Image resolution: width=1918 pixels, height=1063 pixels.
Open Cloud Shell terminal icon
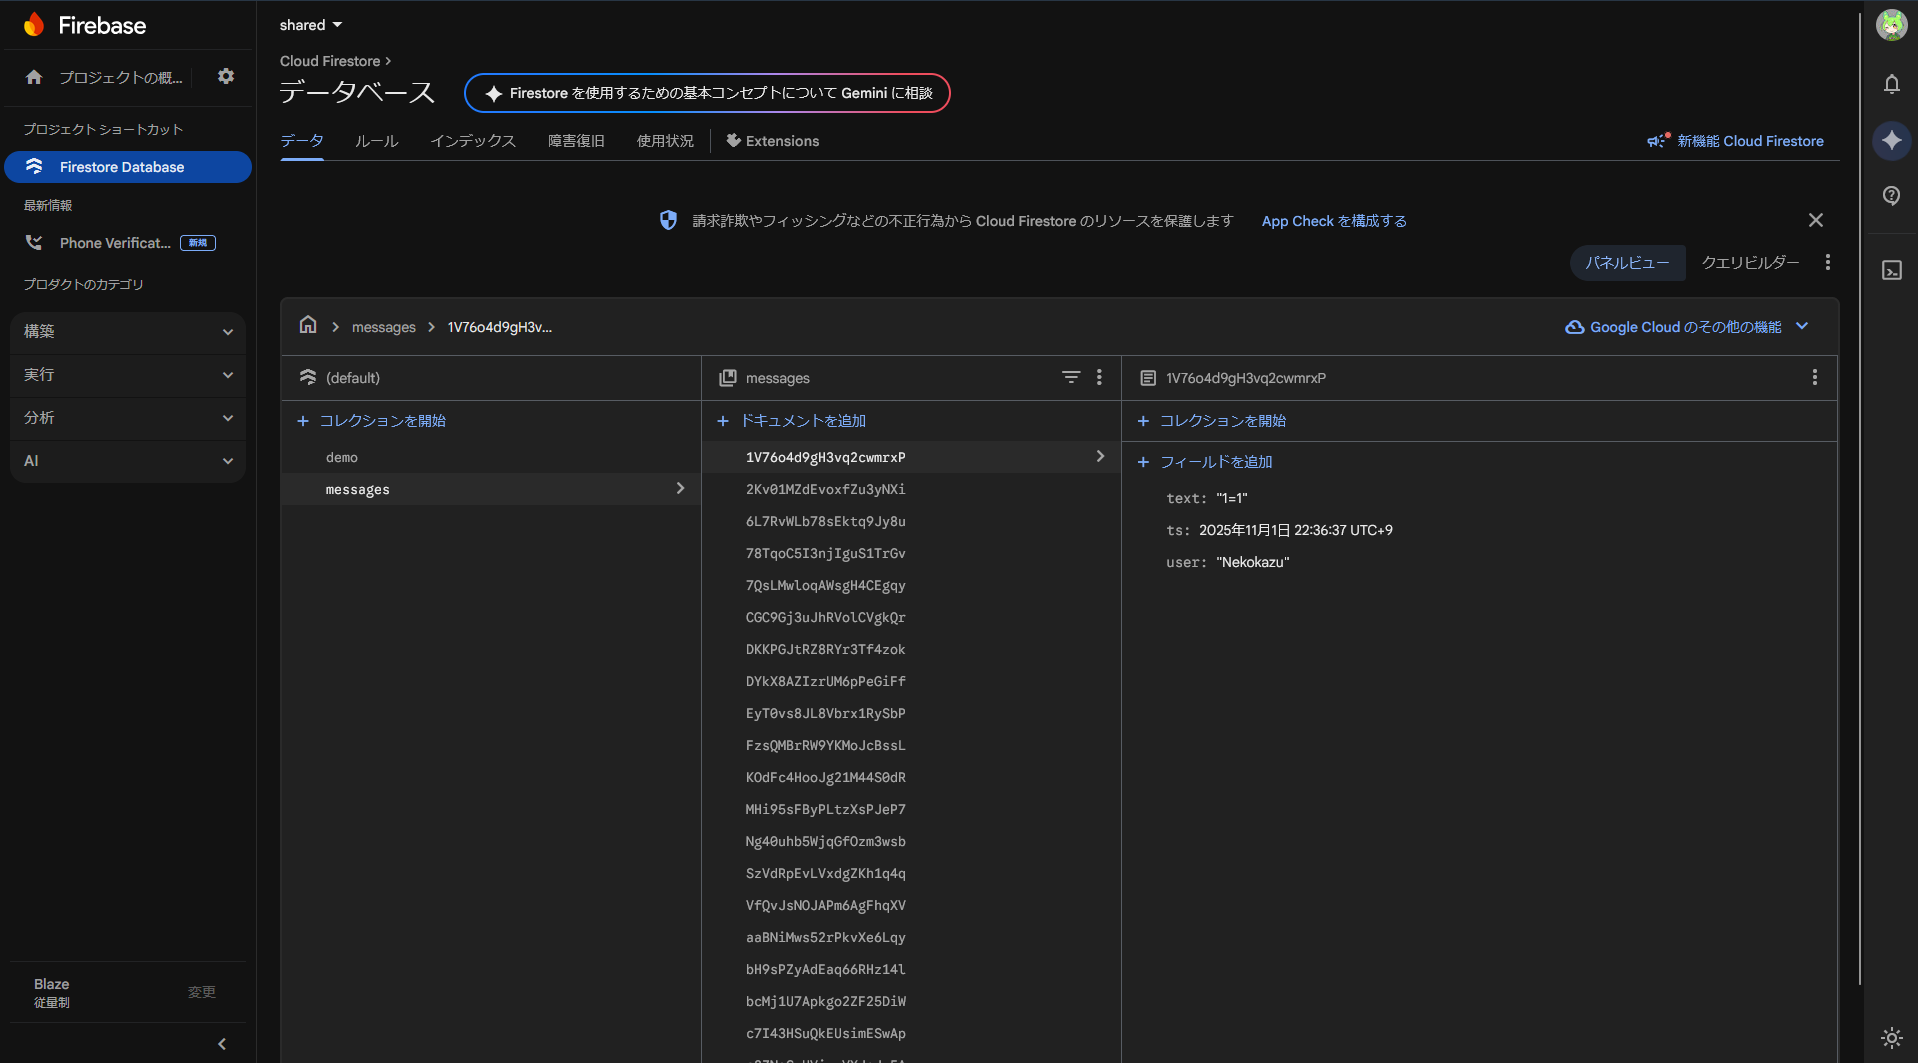[x=1891, y=270]
